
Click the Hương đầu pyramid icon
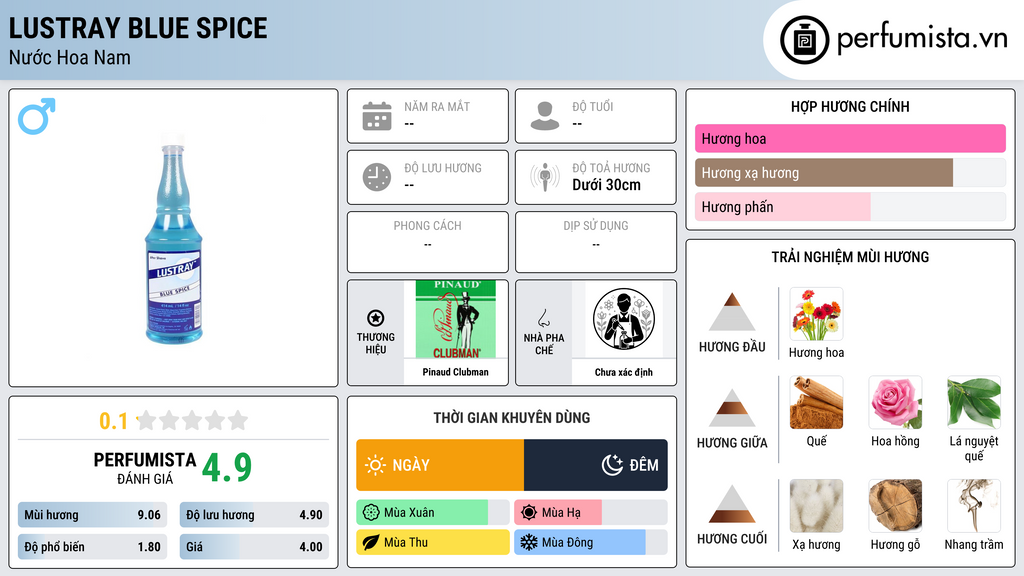pos(732,312)
